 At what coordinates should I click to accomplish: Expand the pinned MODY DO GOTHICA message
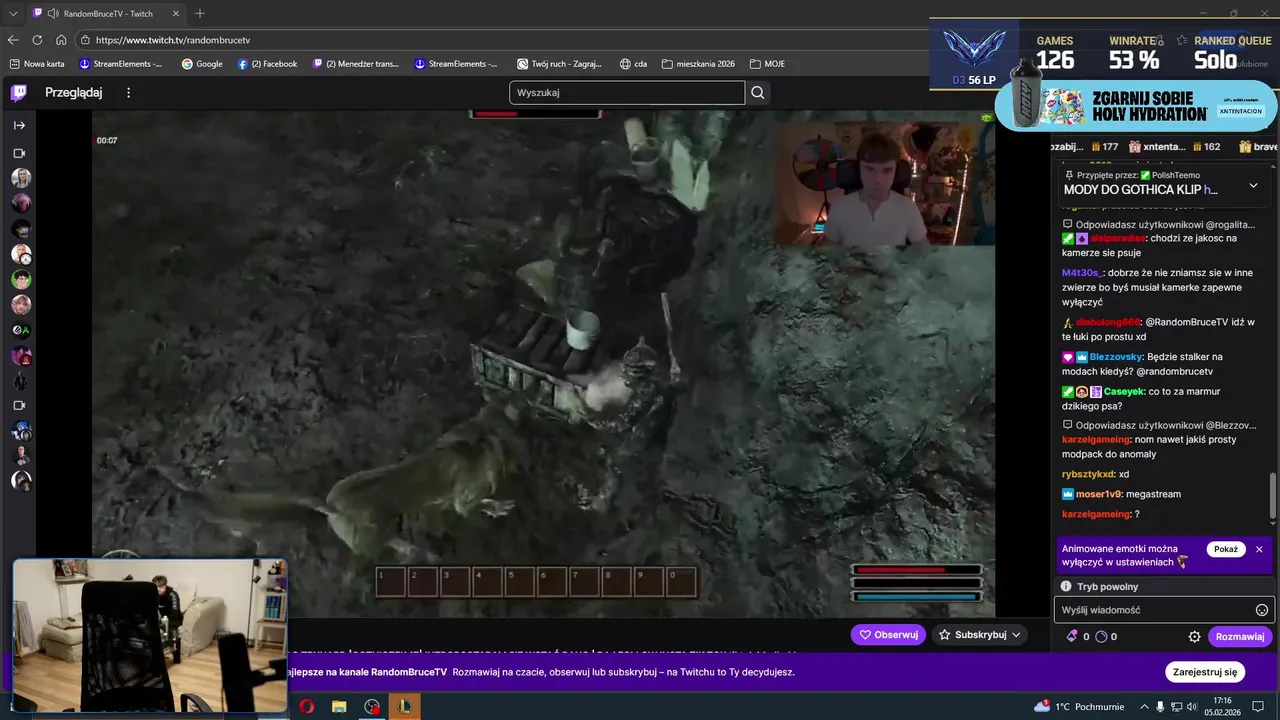[1253, 185]
